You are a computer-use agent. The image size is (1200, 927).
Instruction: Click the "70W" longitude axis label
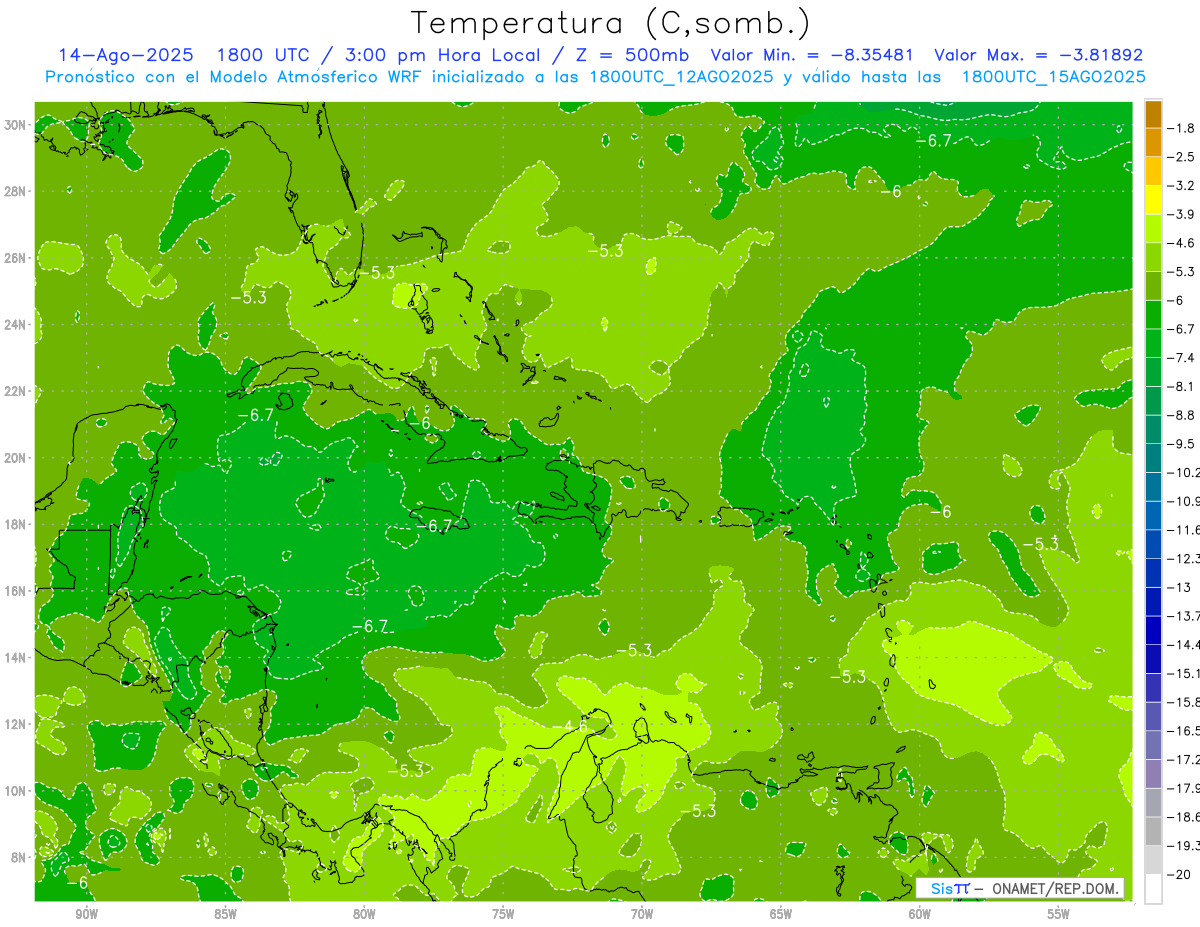(x=642, y=914)
